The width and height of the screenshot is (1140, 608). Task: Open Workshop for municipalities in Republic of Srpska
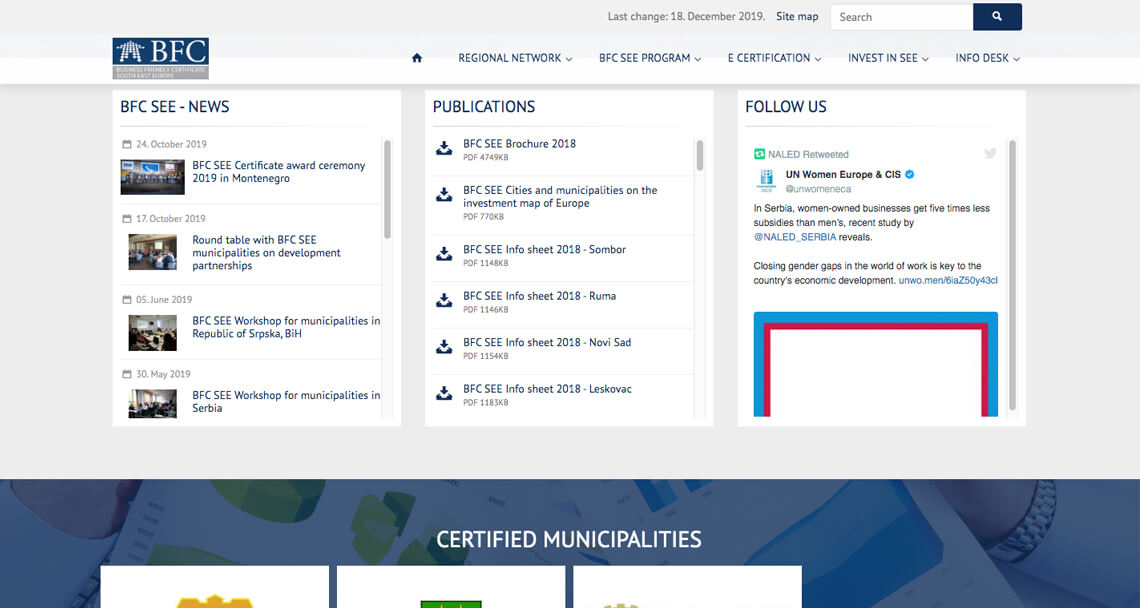click(x=286, y=327)
